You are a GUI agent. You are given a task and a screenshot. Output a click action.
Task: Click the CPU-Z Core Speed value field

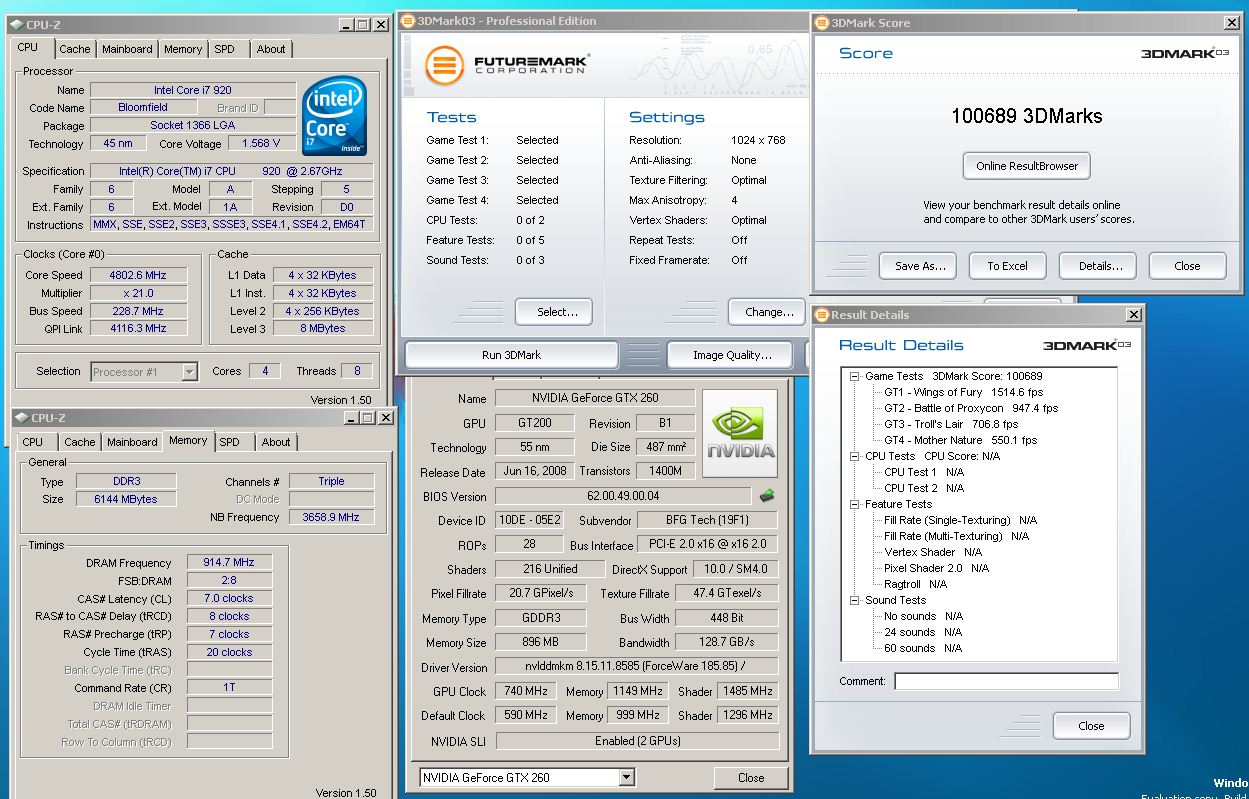[x=138, y=275]
